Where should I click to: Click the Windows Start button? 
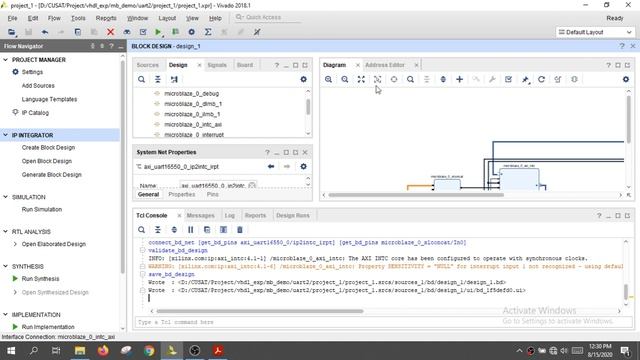pos(11,351)
